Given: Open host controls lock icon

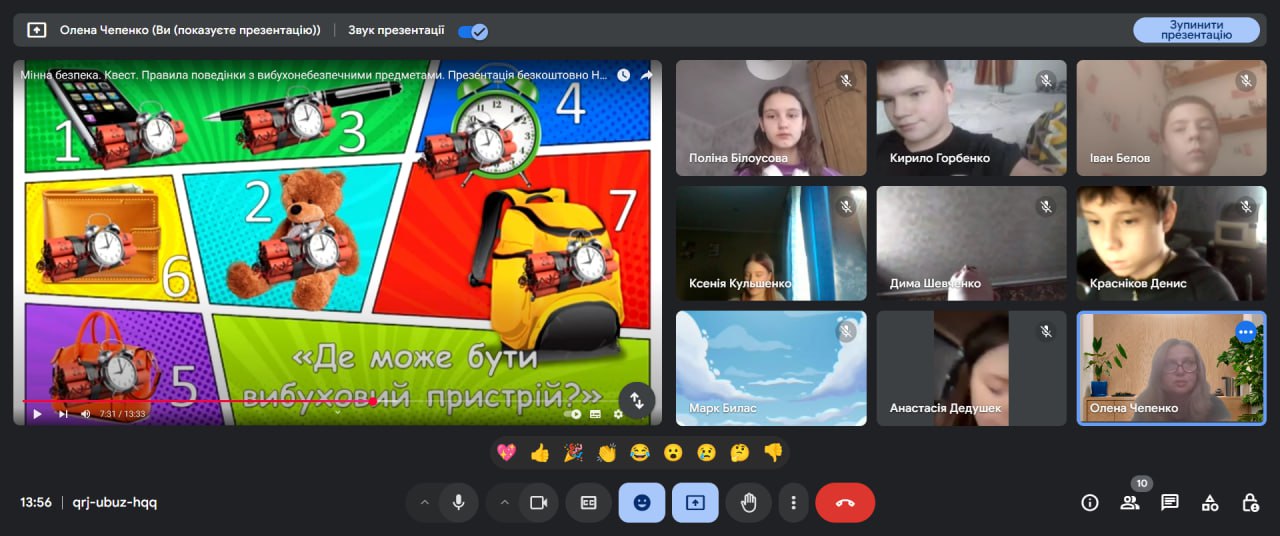Looking at the screenshot, I should (x=1249, y=503).
